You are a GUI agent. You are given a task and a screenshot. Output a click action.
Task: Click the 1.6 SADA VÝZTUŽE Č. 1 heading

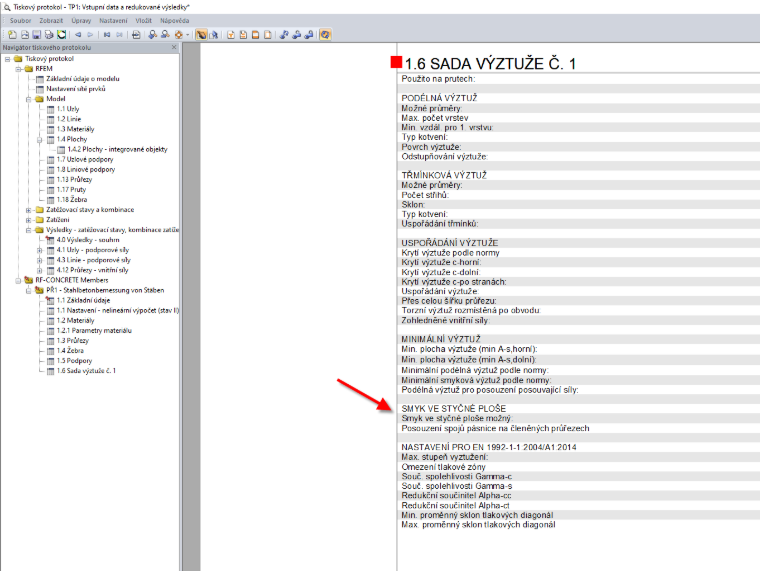(490, 63)
